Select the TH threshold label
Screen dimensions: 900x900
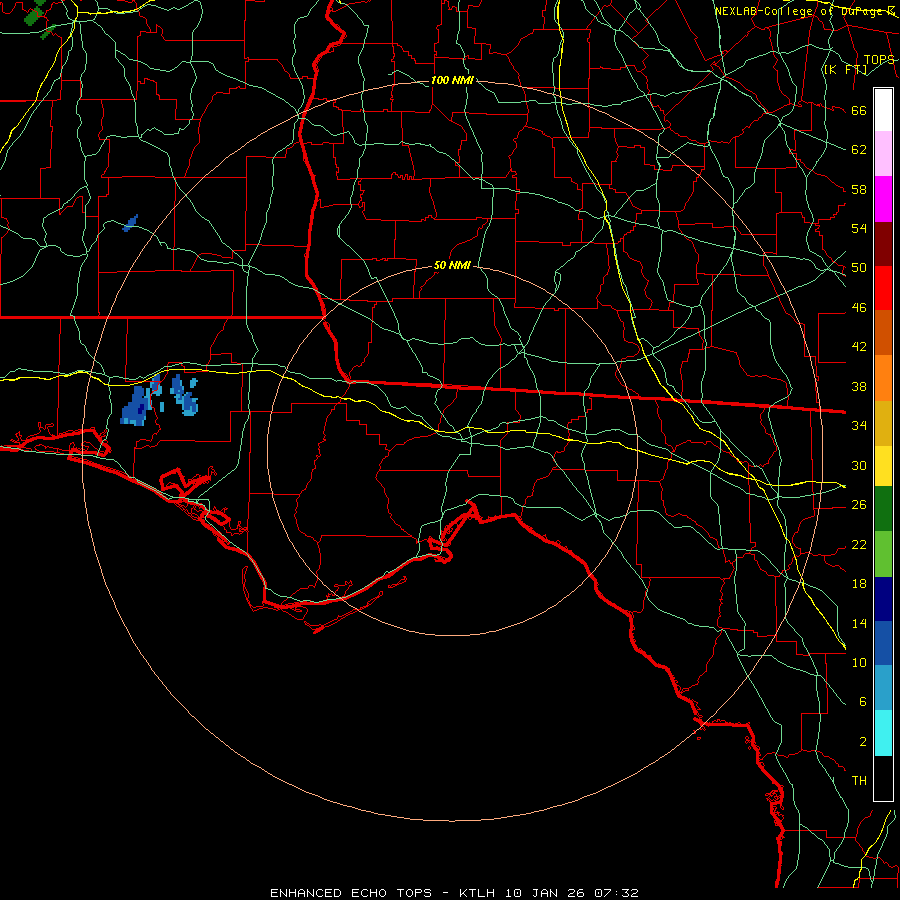coord(859,781)
